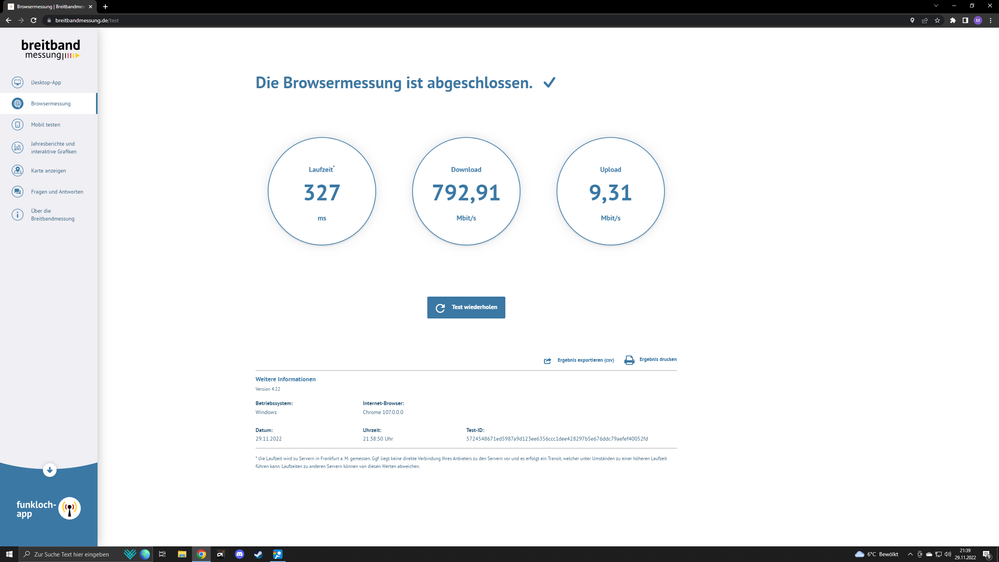Image resolution: width=999 pixels, height=562 pixels.
Task: Click the funkloch-app antenna icon
Action: click(x=69, y=508)
